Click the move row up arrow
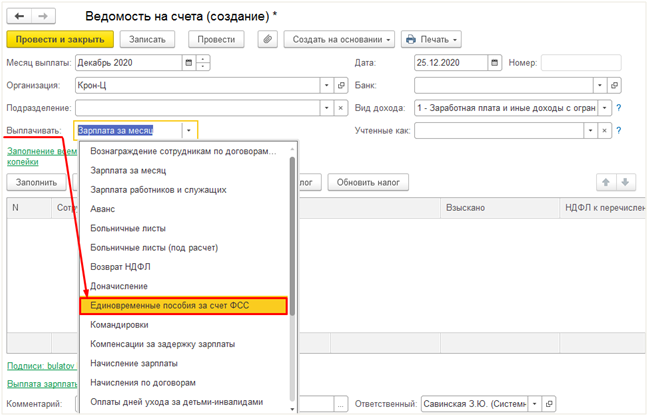 point(606,182)
